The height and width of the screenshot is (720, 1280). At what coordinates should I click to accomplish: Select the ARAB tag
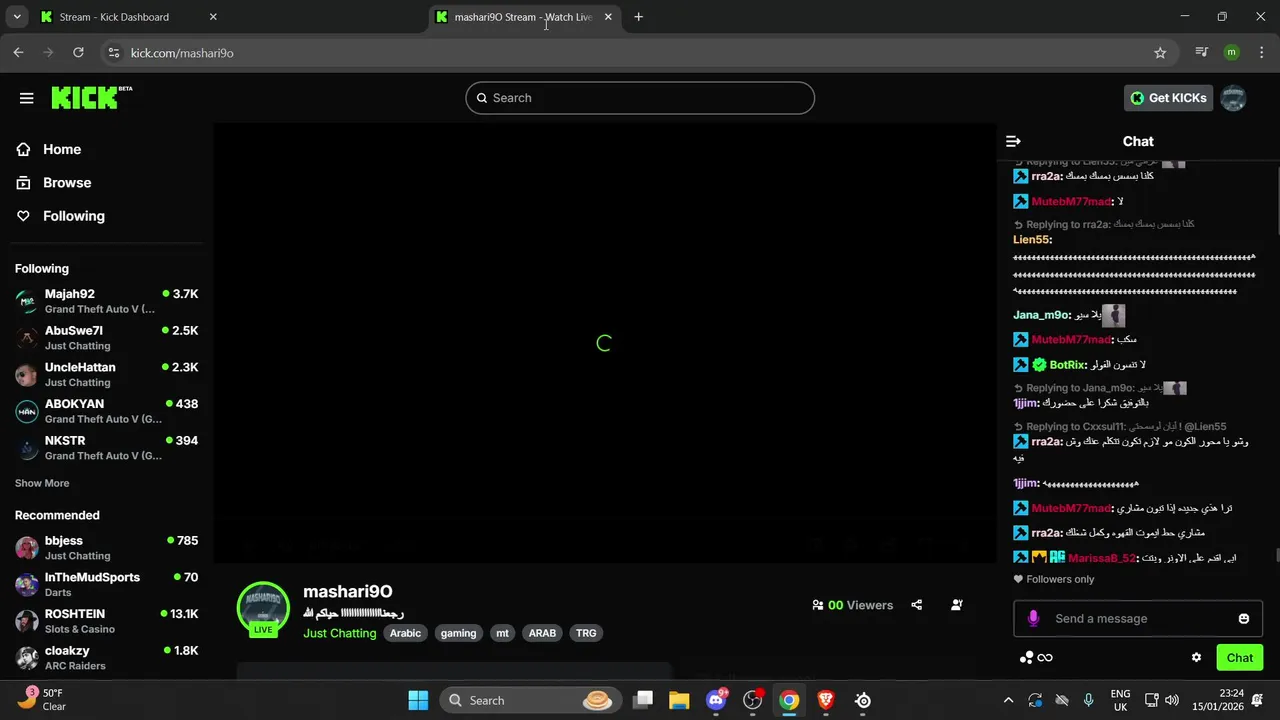click(x=542, y=633)
